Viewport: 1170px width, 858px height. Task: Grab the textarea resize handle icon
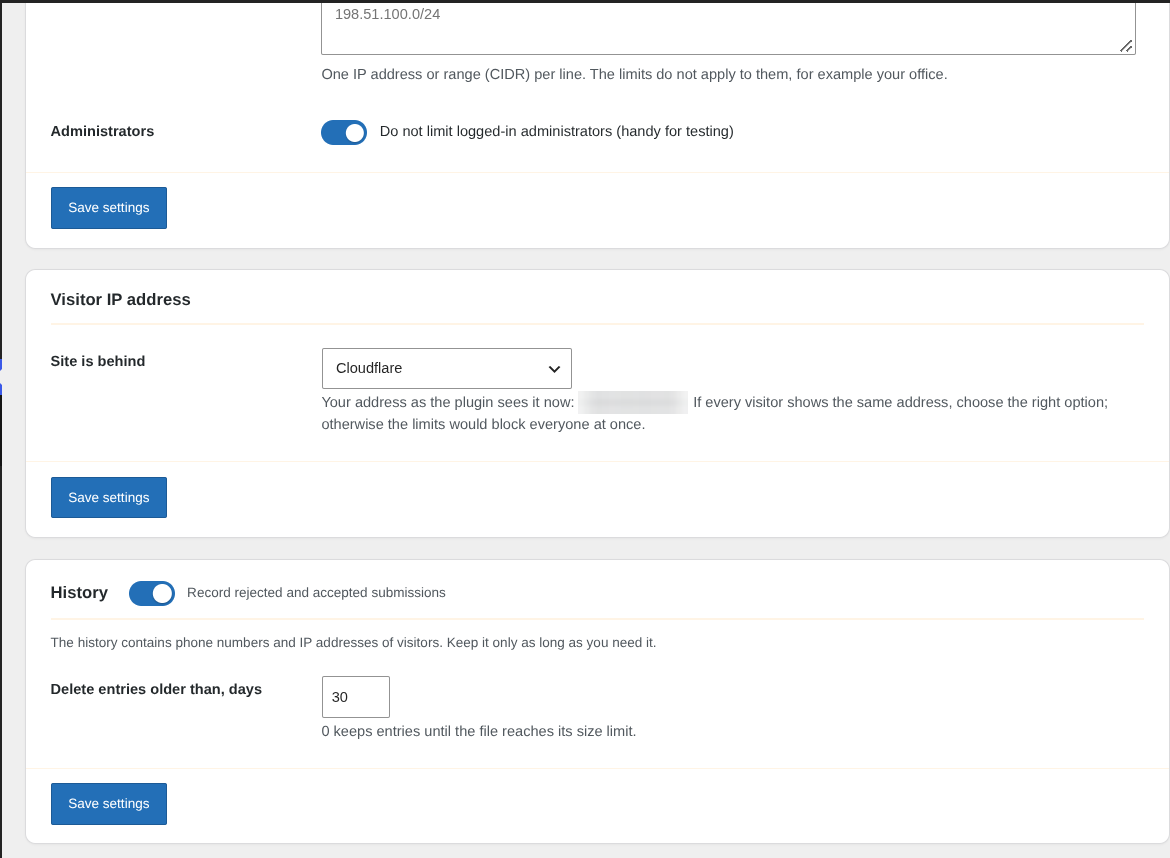coord(1126,46)
